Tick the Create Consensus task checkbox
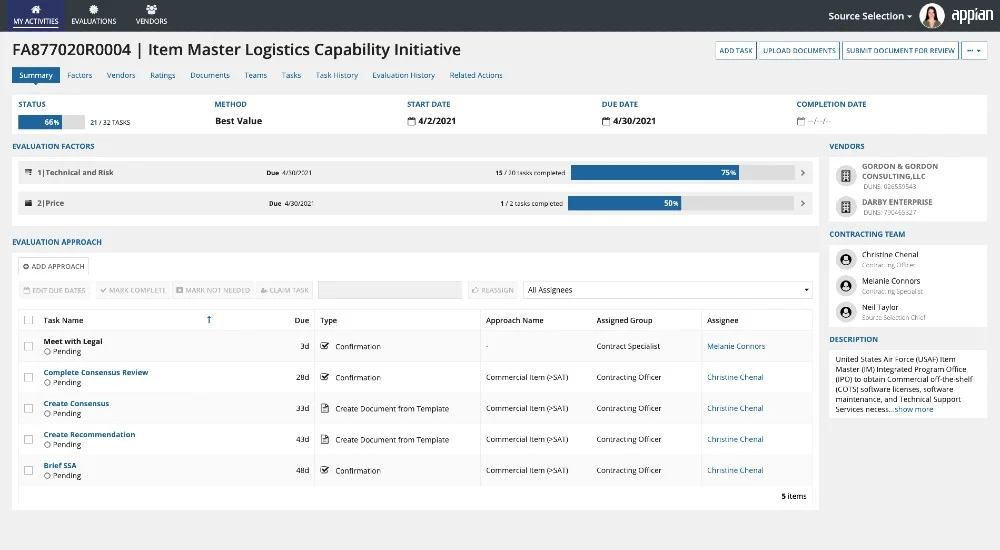 coord(28,408)
